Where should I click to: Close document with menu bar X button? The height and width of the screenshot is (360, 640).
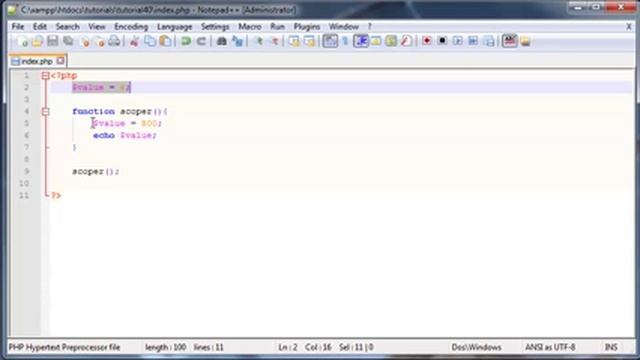click(x=629, y=27)
